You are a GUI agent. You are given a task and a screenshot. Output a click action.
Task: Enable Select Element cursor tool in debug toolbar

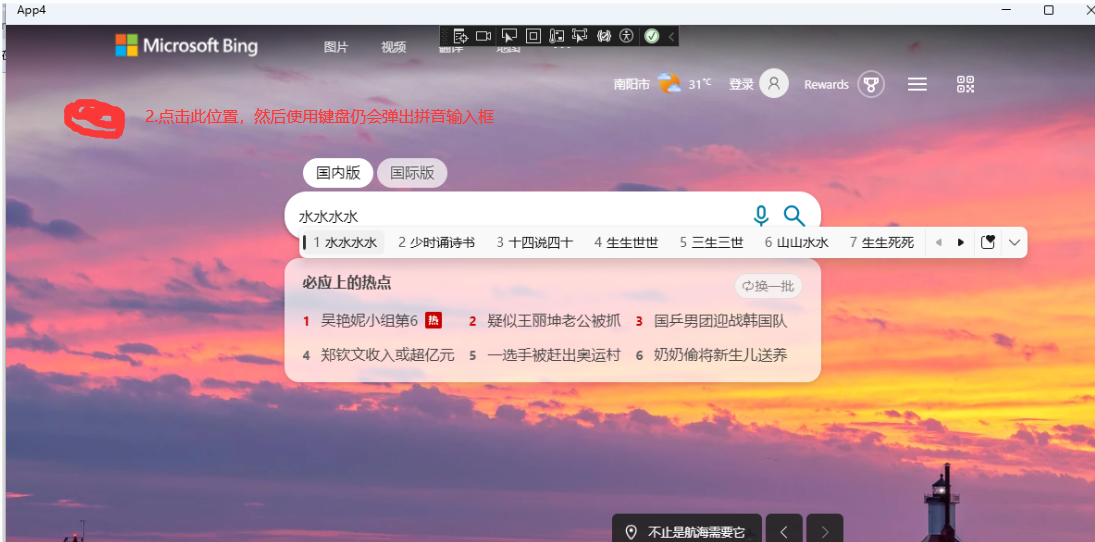pos(509,36)
